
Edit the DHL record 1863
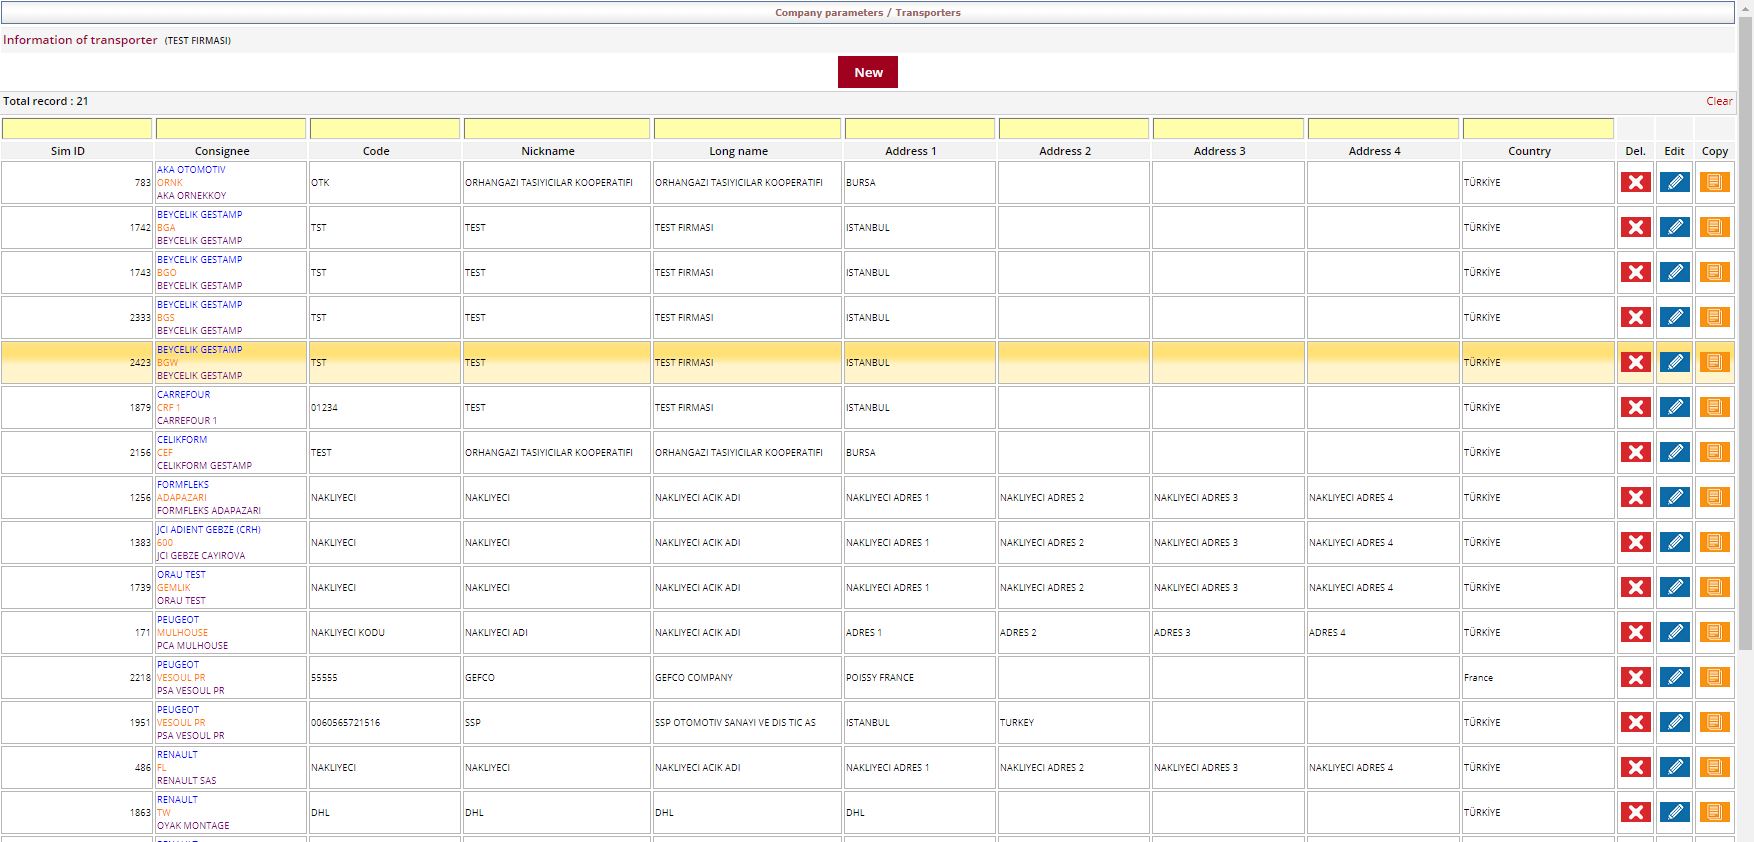1674,812
